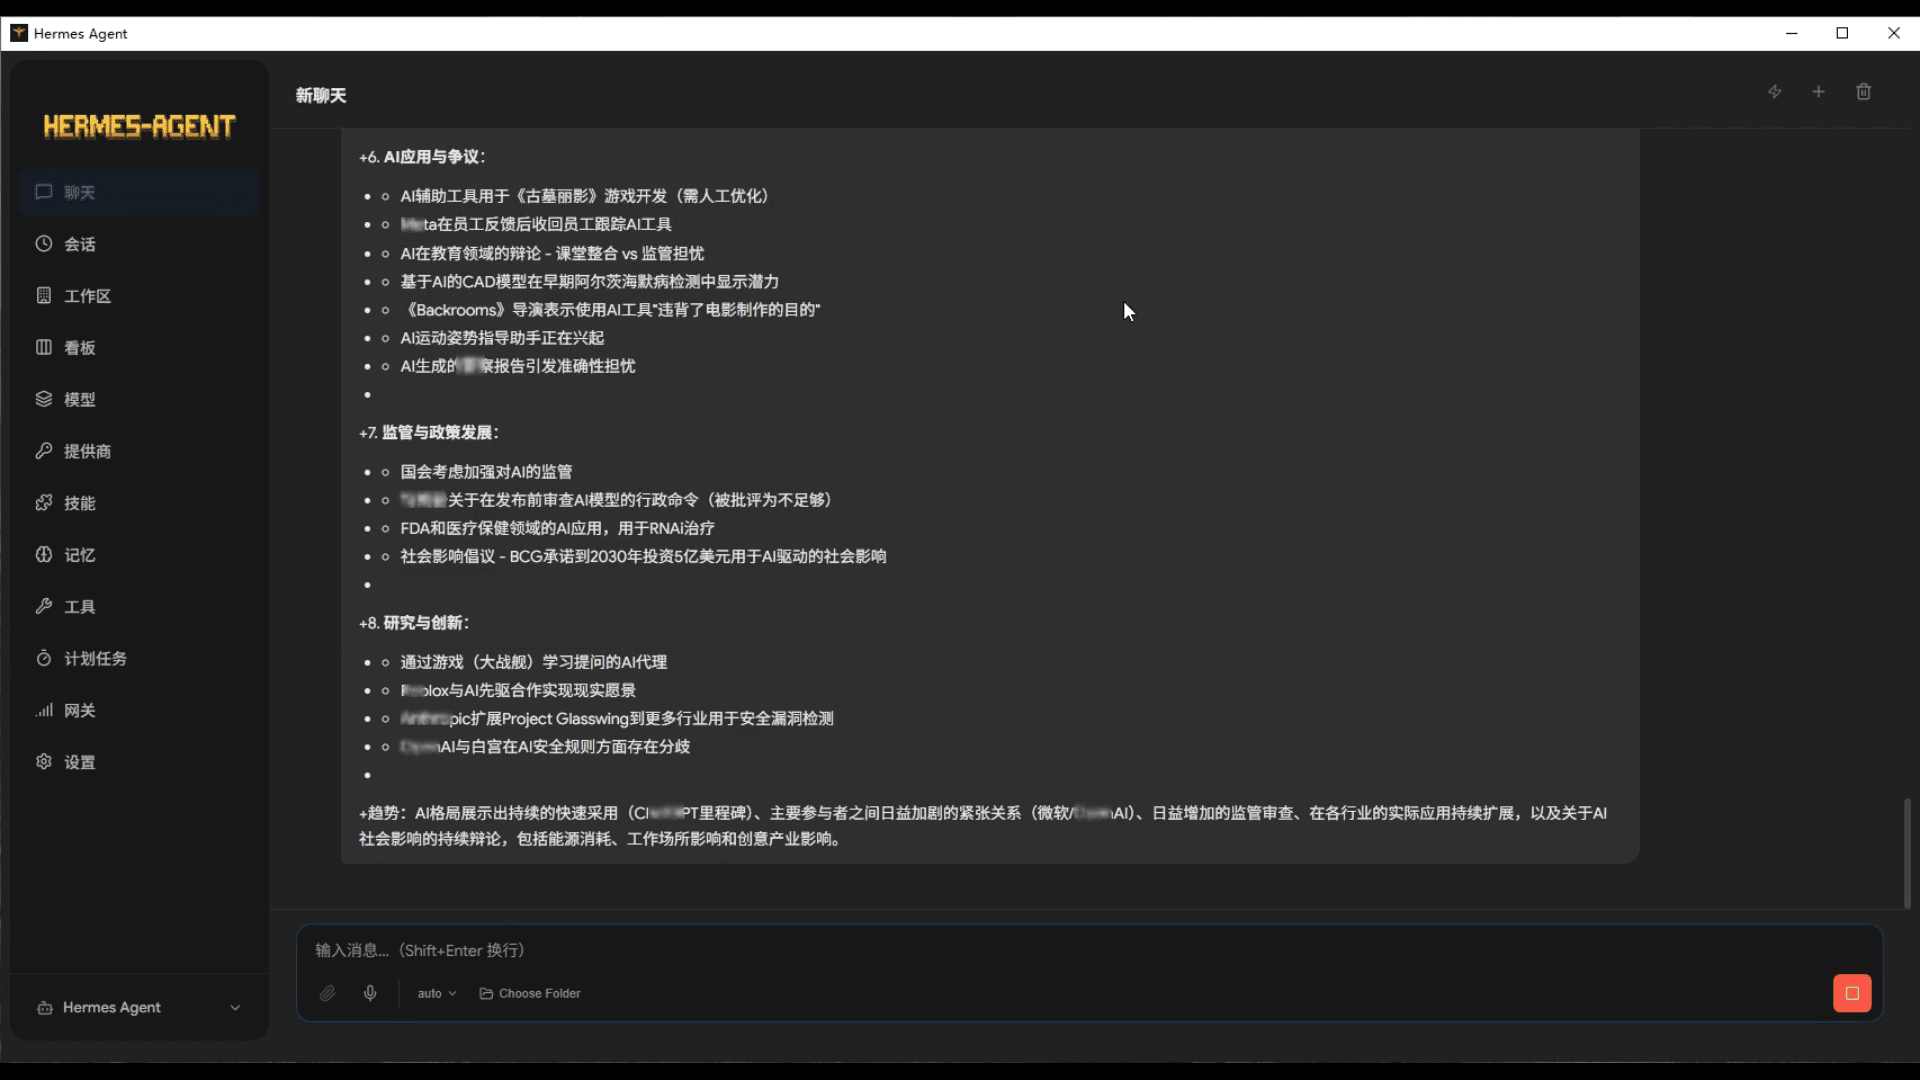
Task: Click the HERMES-AGENT logo
Action: point(139,126)
